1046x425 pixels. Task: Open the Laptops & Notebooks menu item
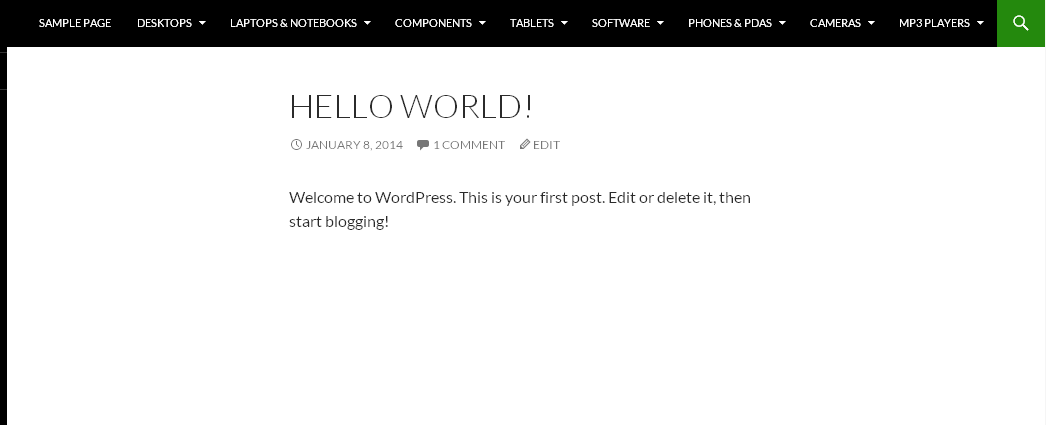(x=293, y=23)
